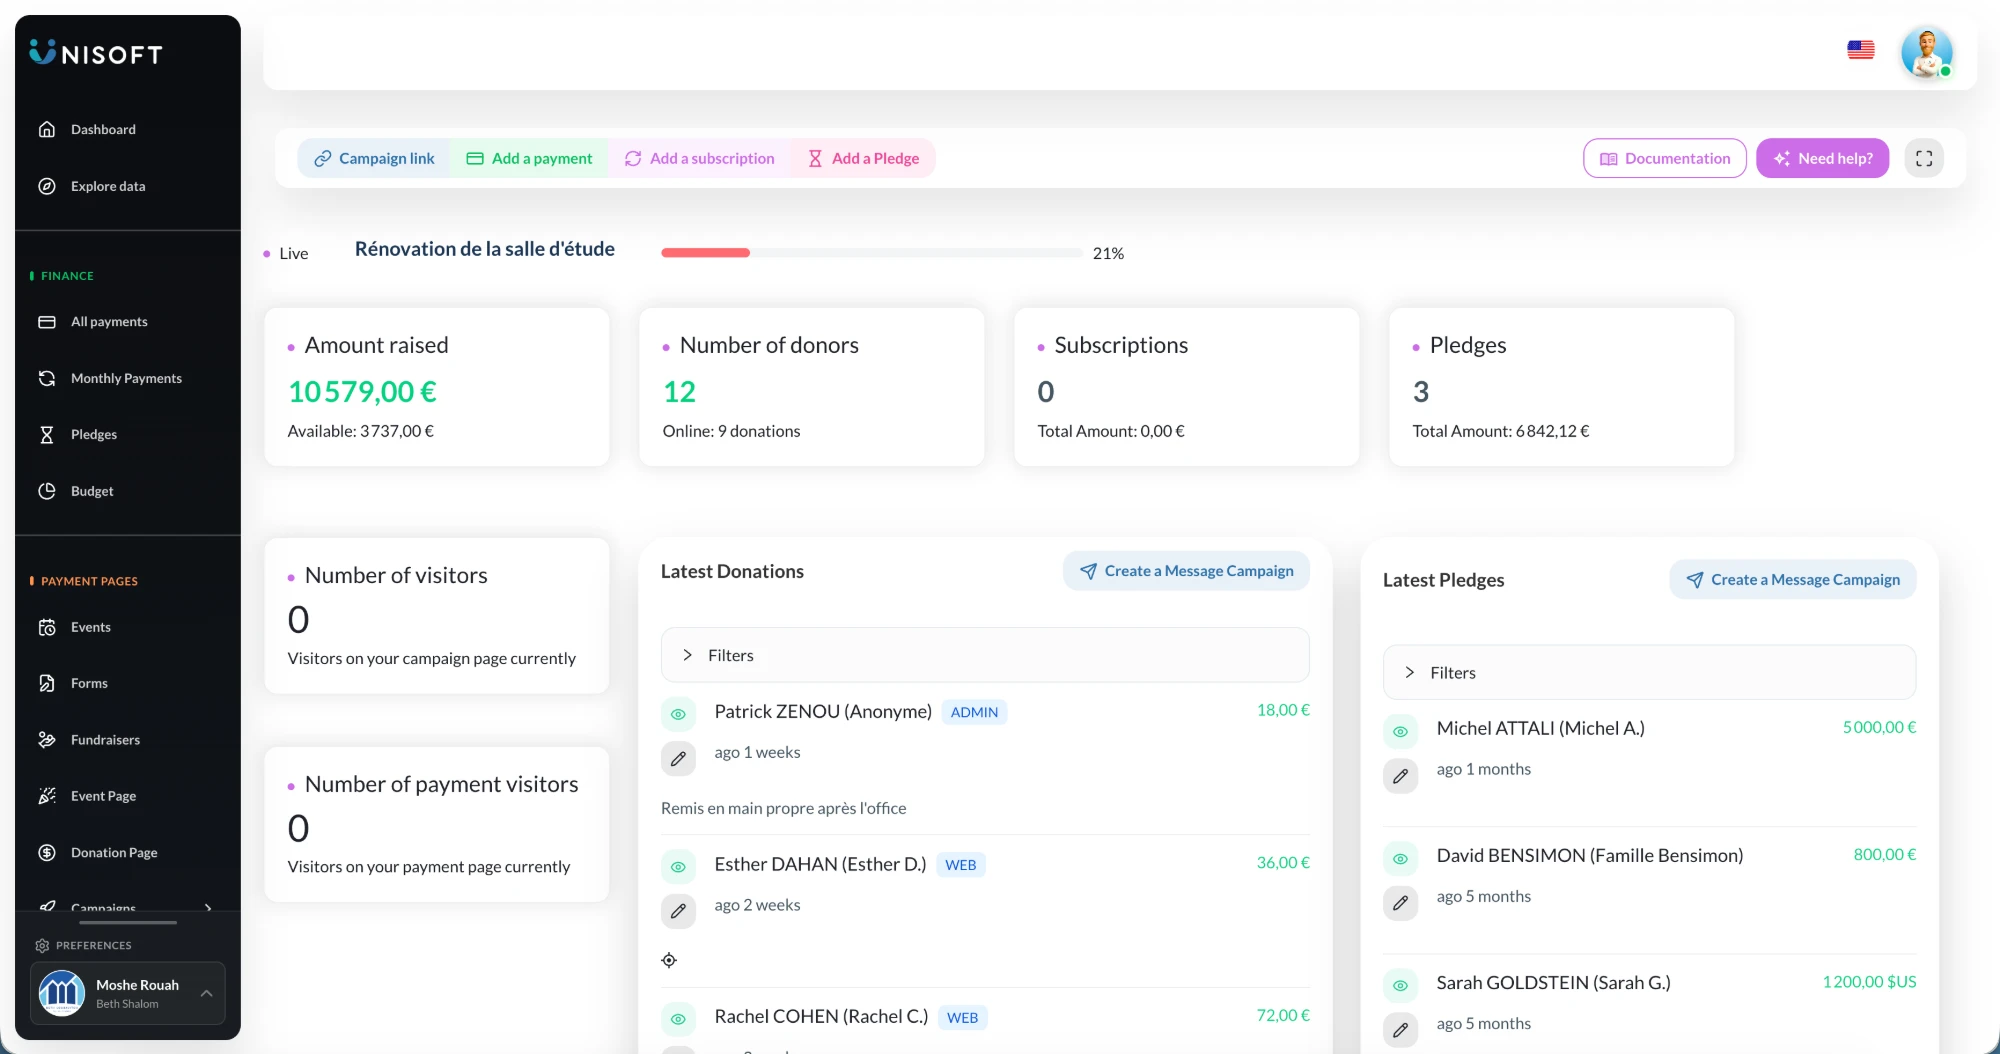Expand the Campaigns sidebar chevron
2000x1054 pixels.
[x=208, y=906]
